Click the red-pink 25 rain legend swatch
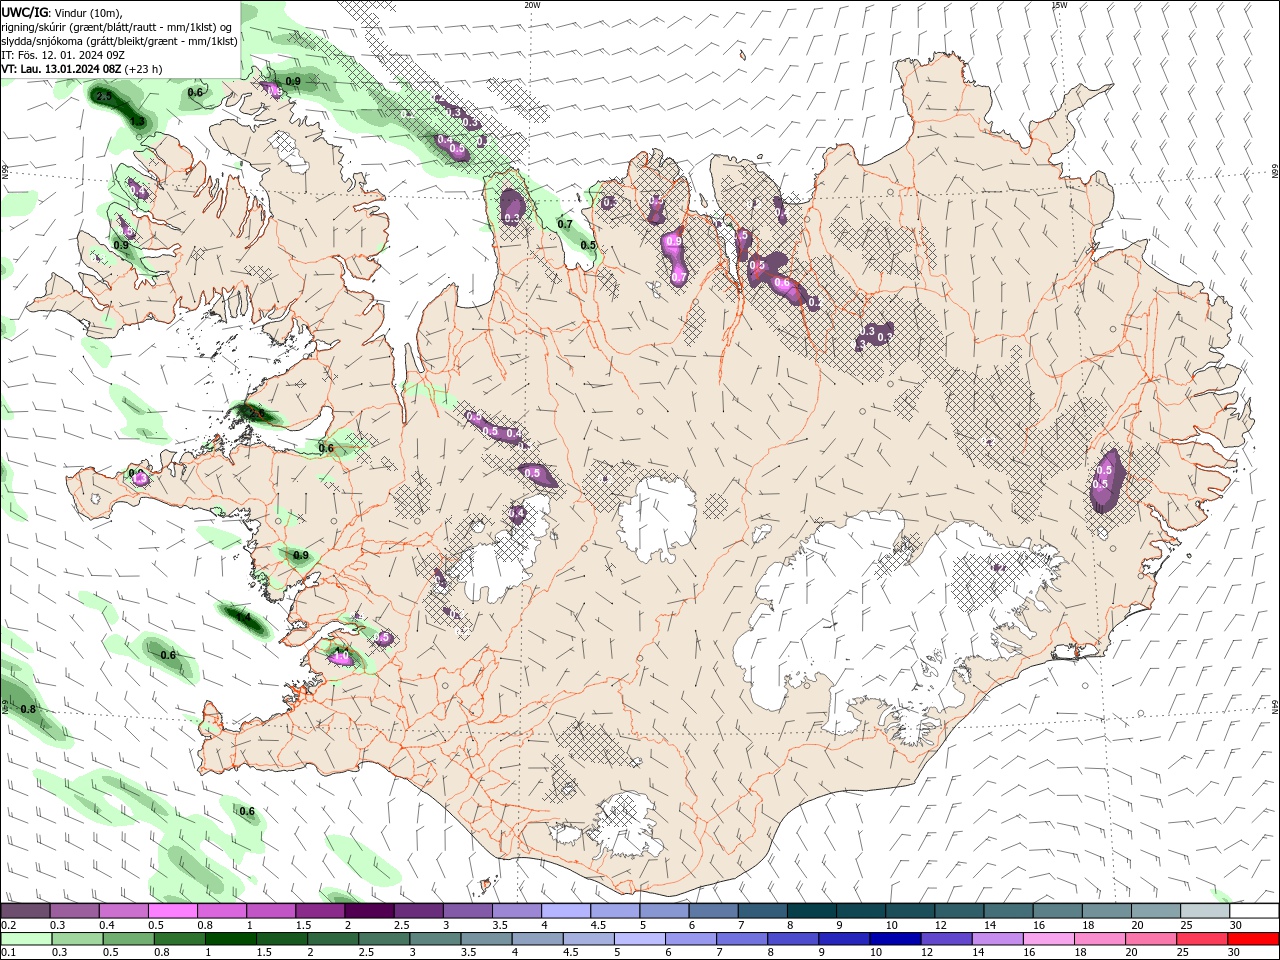This screenshot has width=1280, height=960. point(1202,939)
